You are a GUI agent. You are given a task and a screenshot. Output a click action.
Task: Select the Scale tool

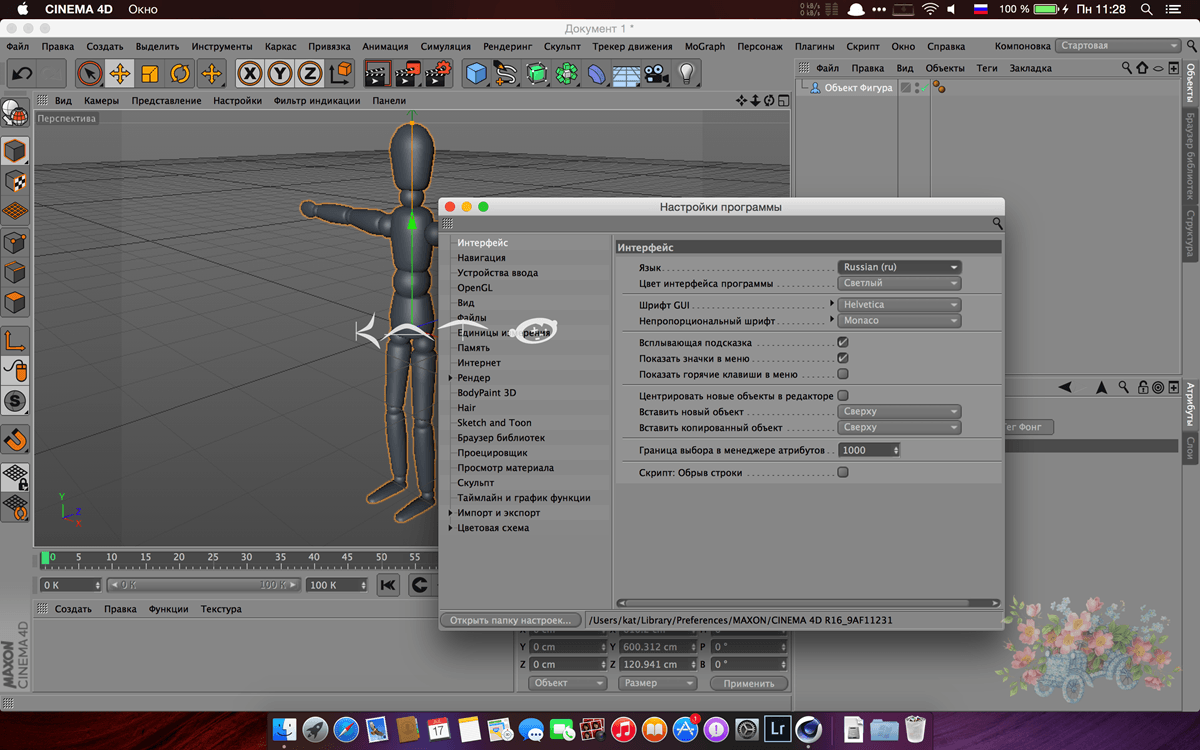(150, 74)
